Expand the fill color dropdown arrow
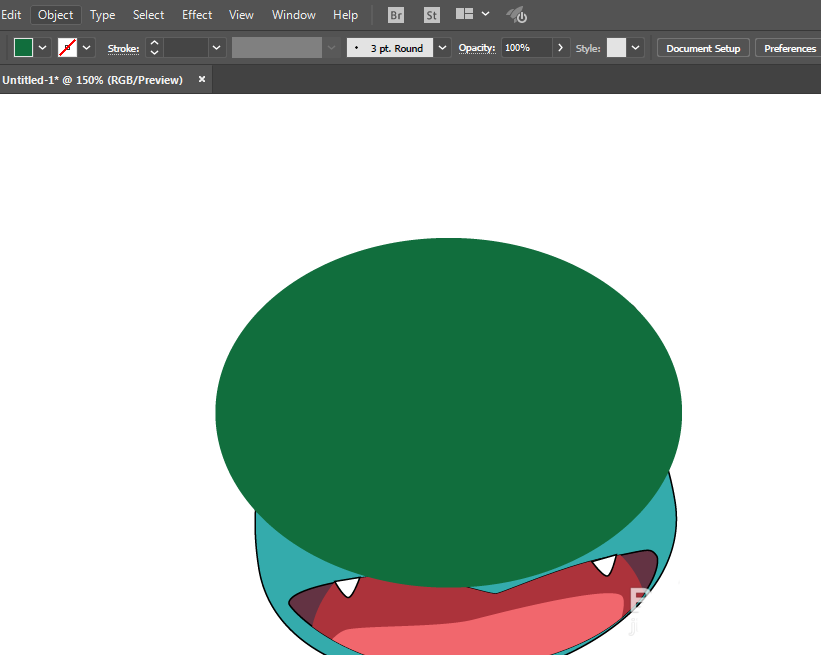Viewport: 821px width, 655px height. [43, 48]
